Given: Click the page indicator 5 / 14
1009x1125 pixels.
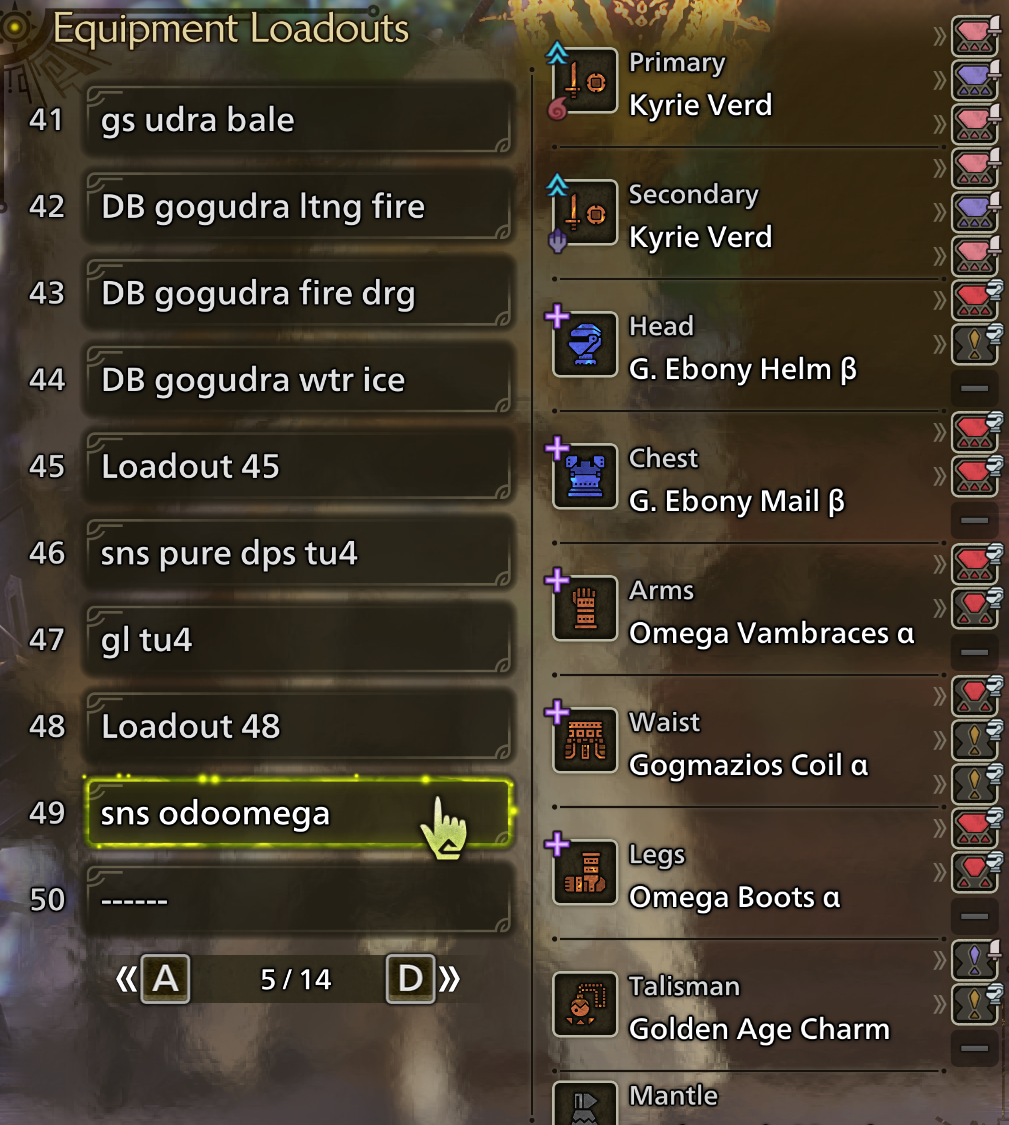Looking at the screenshot, I should [296, 979].
